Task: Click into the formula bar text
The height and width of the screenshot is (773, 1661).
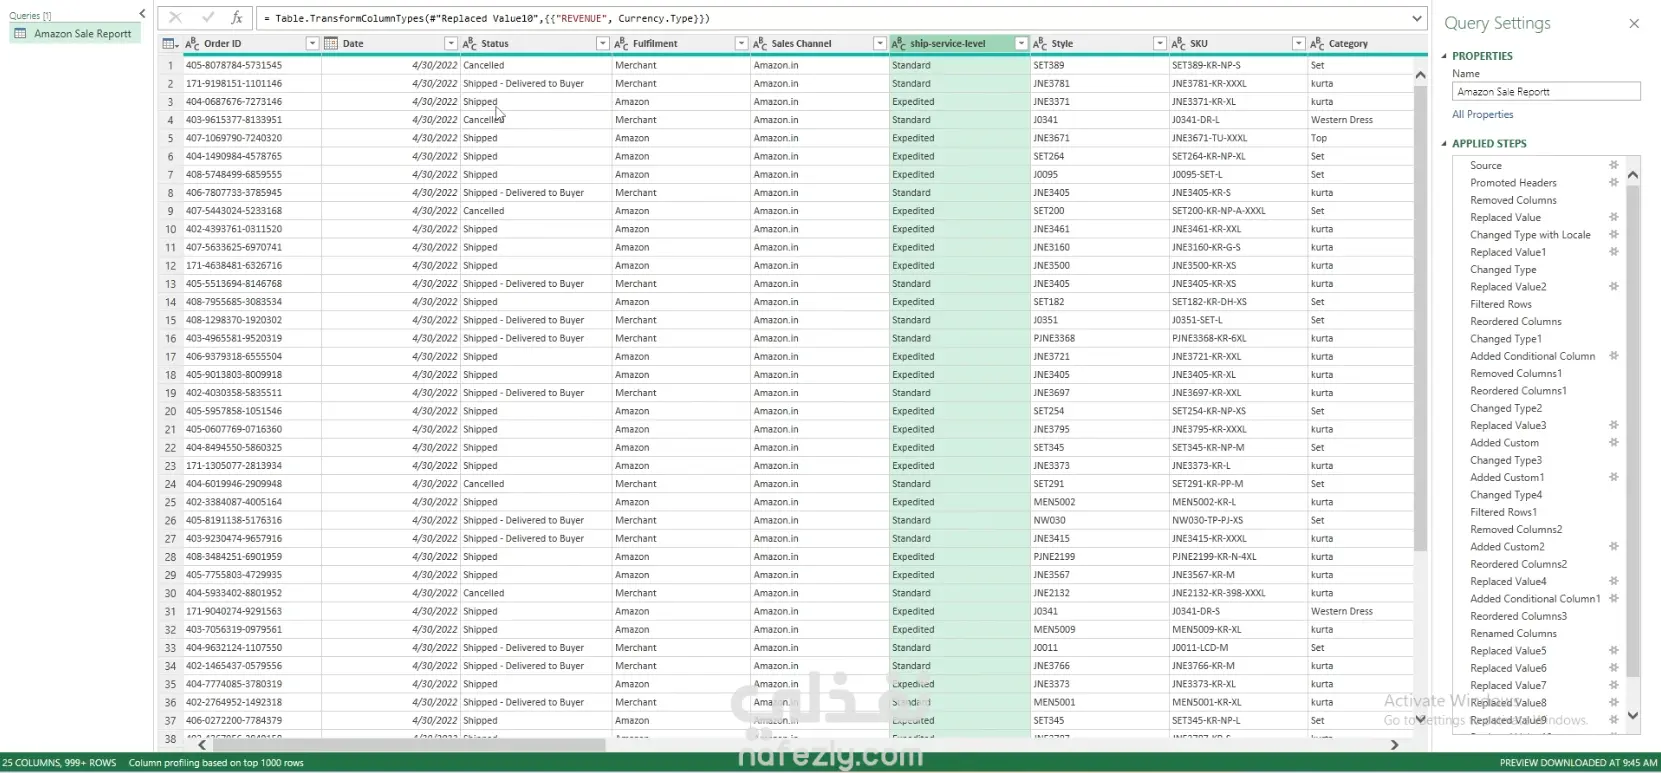Action: pos(832,18)
